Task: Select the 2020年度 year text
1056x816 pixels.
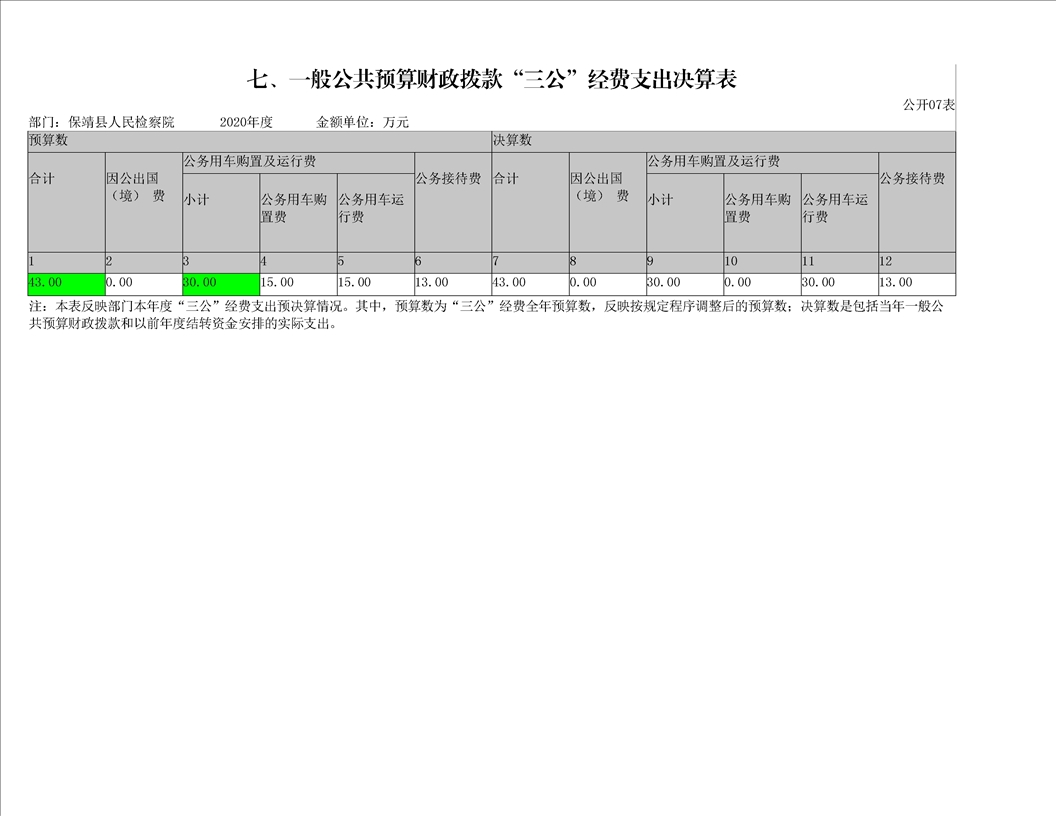Action: pyautogui.click(x=245, y=122)
